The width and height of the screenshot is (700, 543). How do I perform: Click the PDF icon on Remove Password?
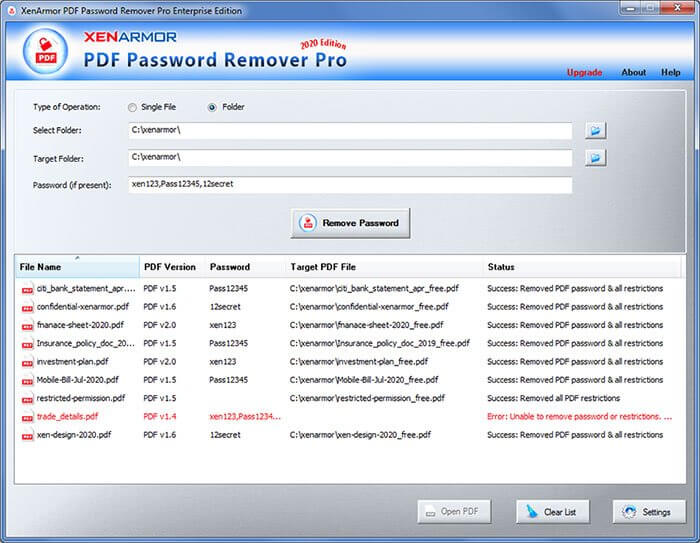click(x=308, y=222)
